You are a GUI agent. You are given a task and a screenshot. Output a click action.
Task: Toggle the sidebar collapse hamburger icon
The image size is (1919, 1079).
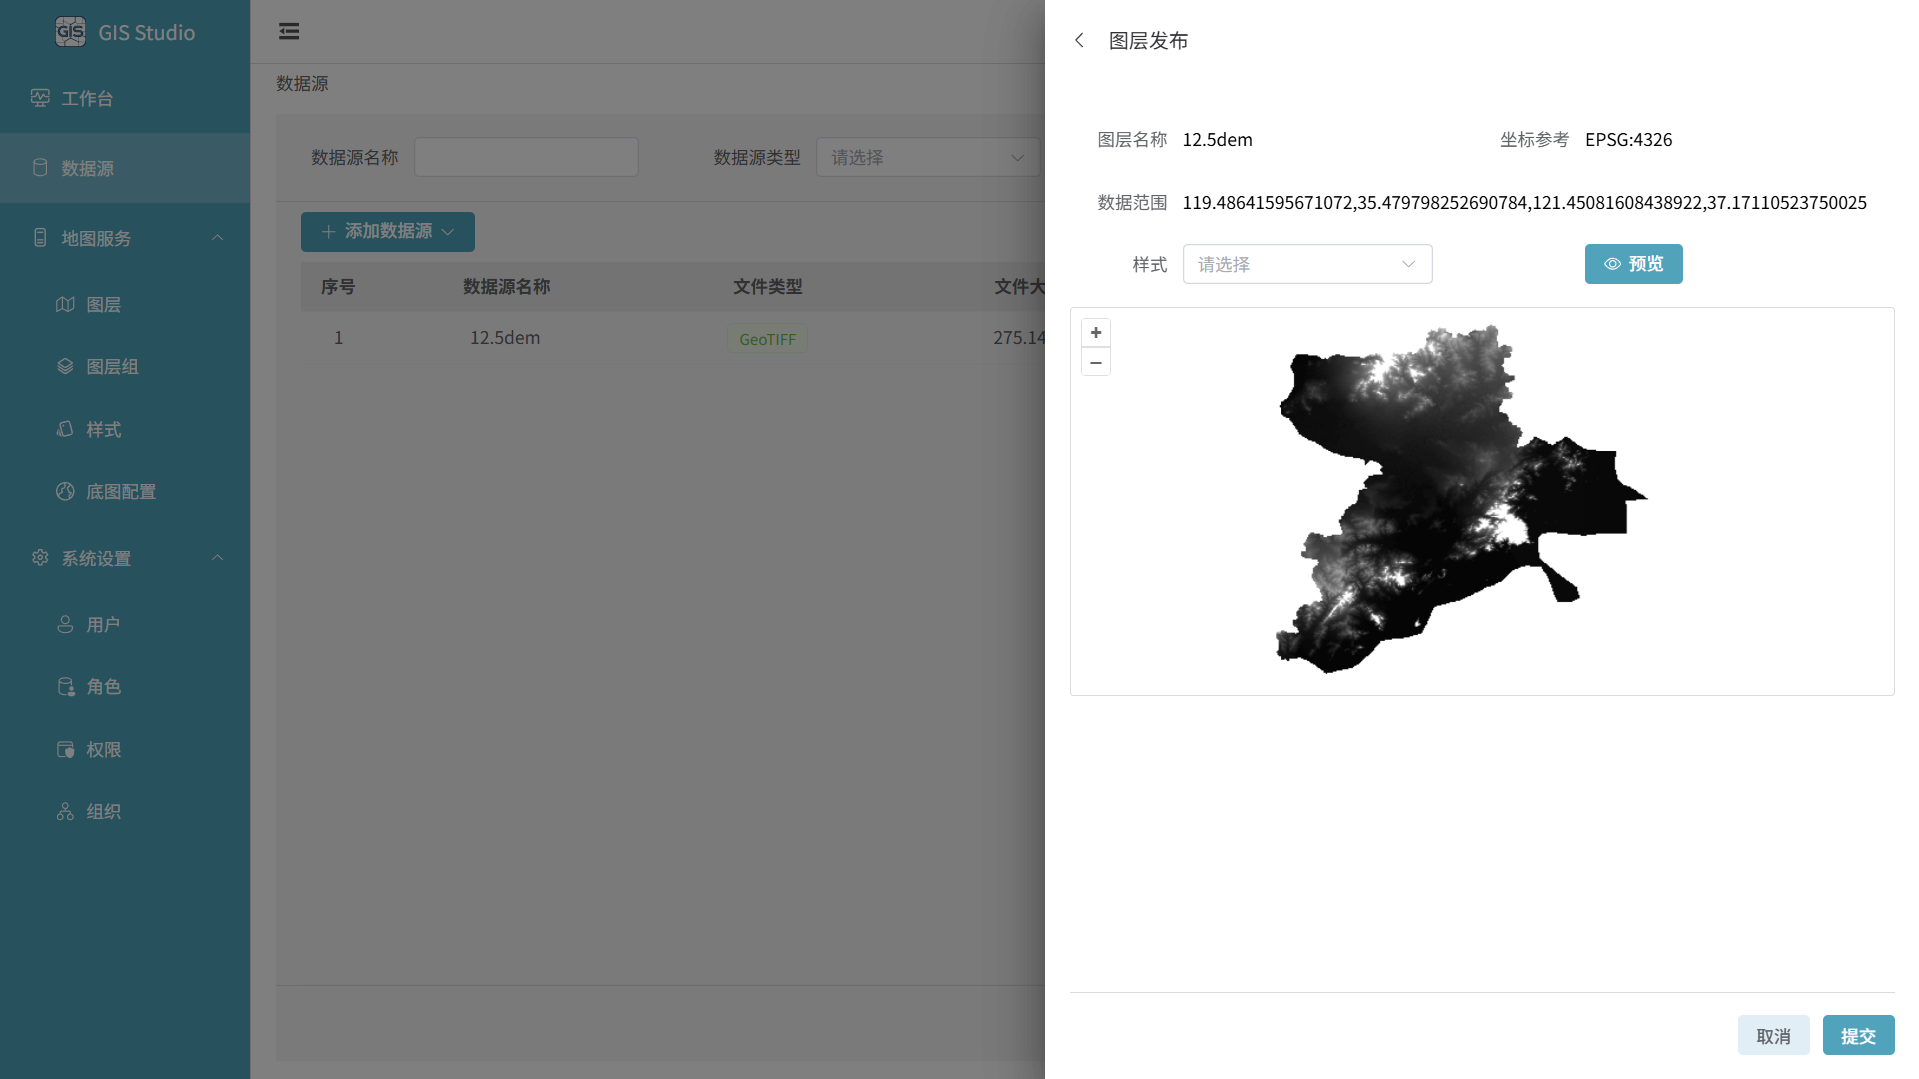(x=289, y=31)
